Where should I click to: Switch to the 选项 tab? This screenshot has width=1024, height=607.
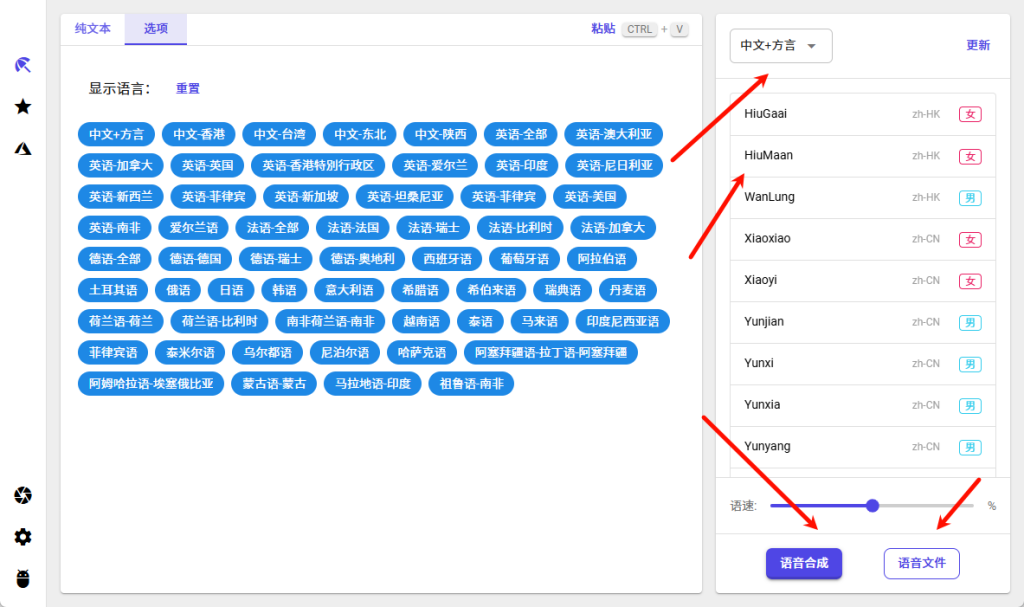pos(155,29)
